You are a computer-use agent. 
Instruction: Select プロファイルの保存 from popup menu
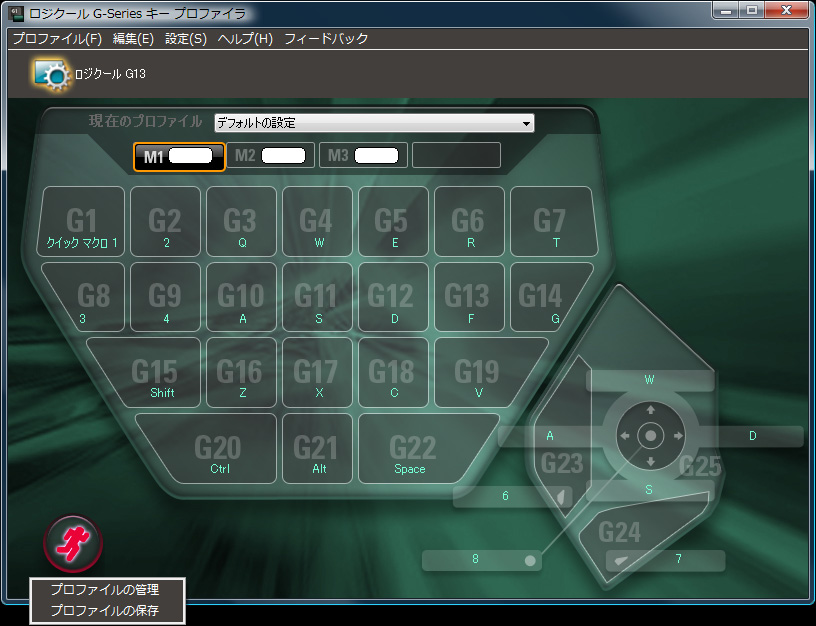coord(104,610)
